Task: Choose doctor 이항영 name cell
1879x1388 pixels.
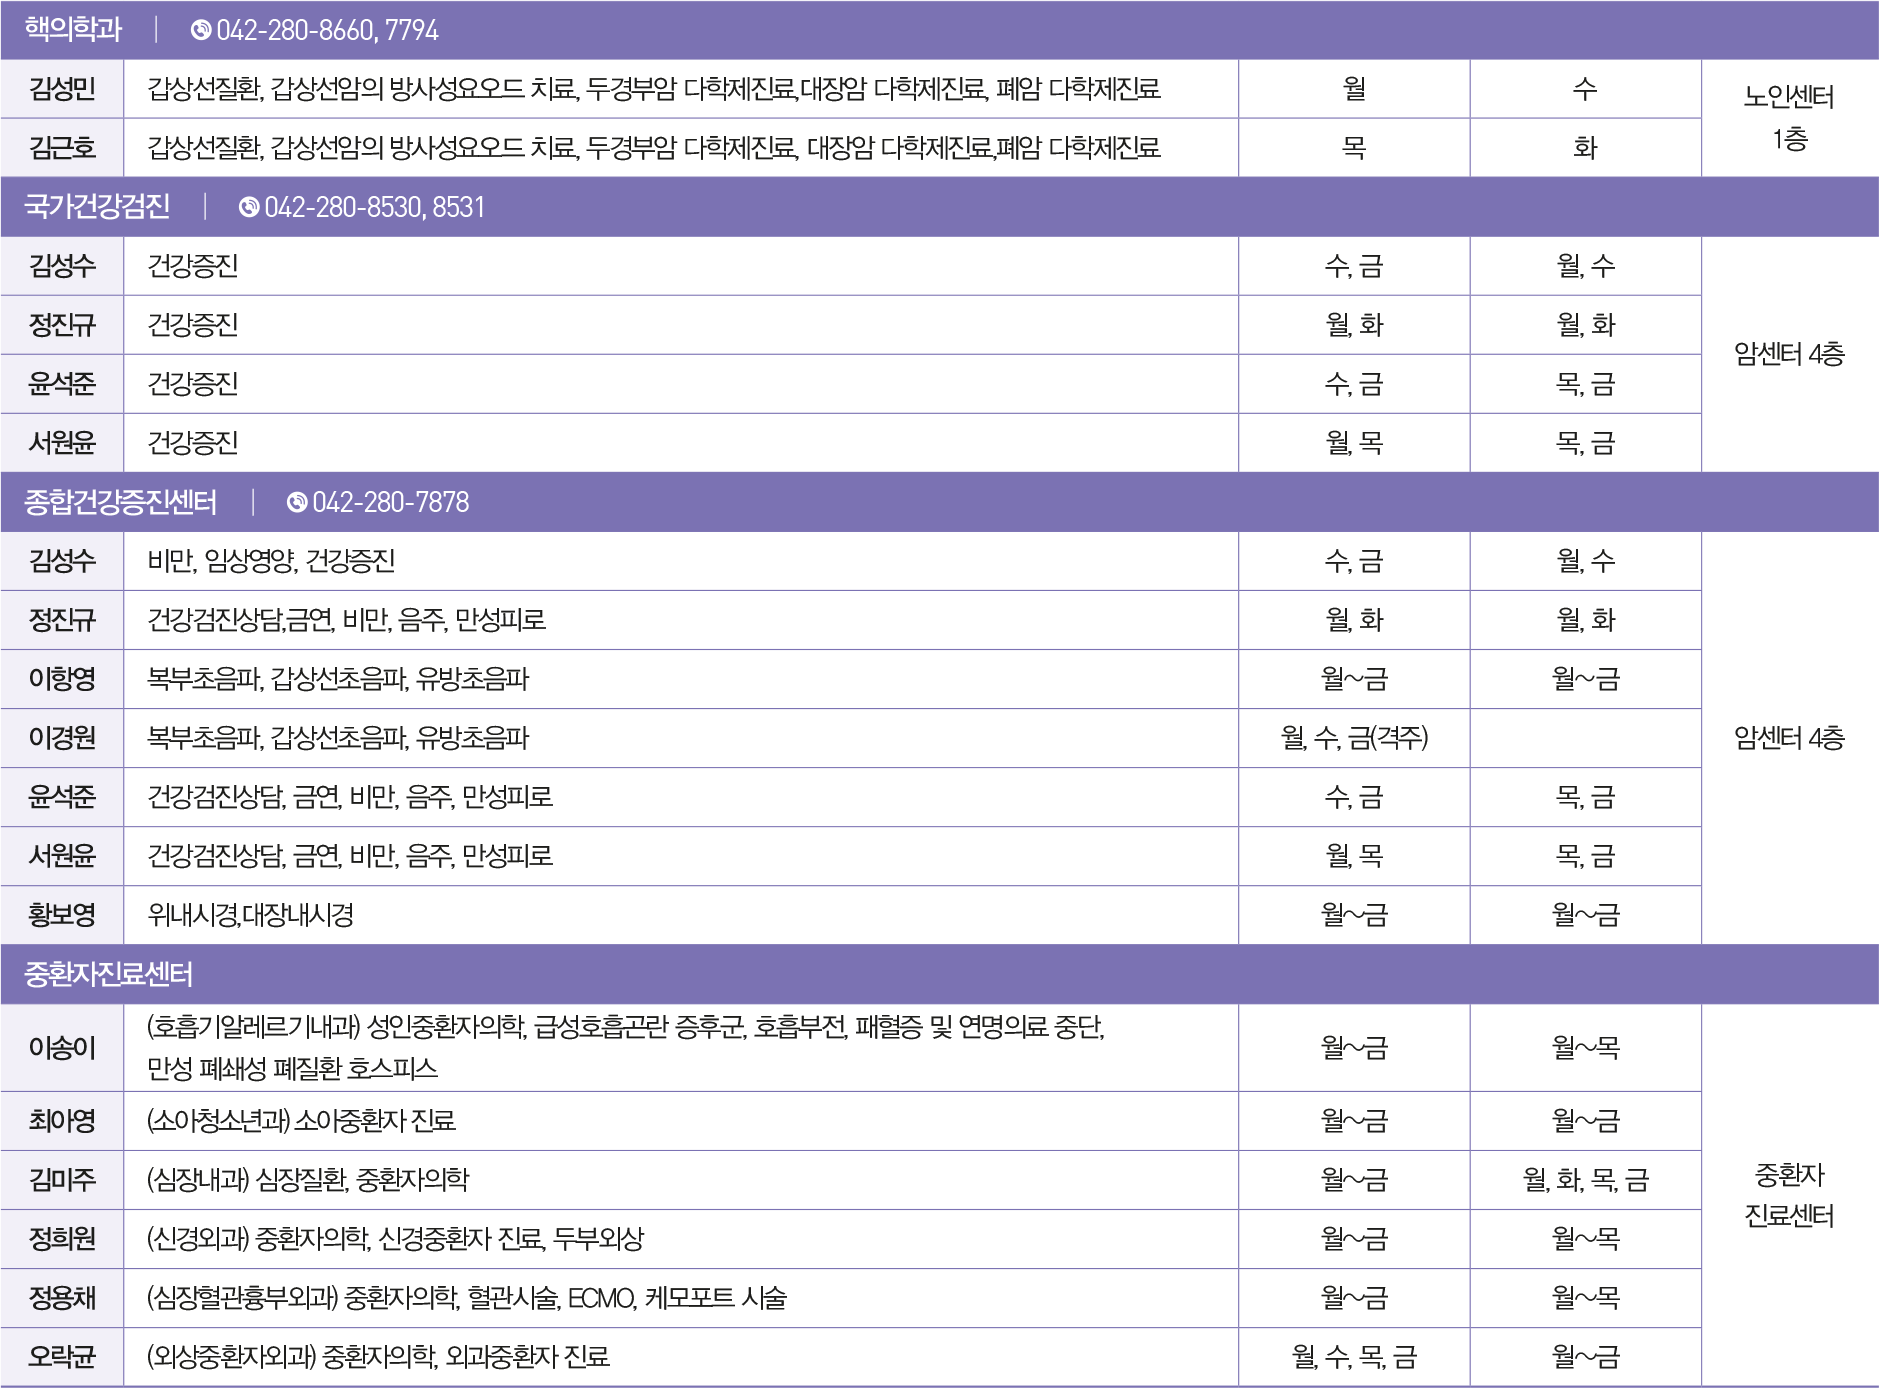Action: 62,679
